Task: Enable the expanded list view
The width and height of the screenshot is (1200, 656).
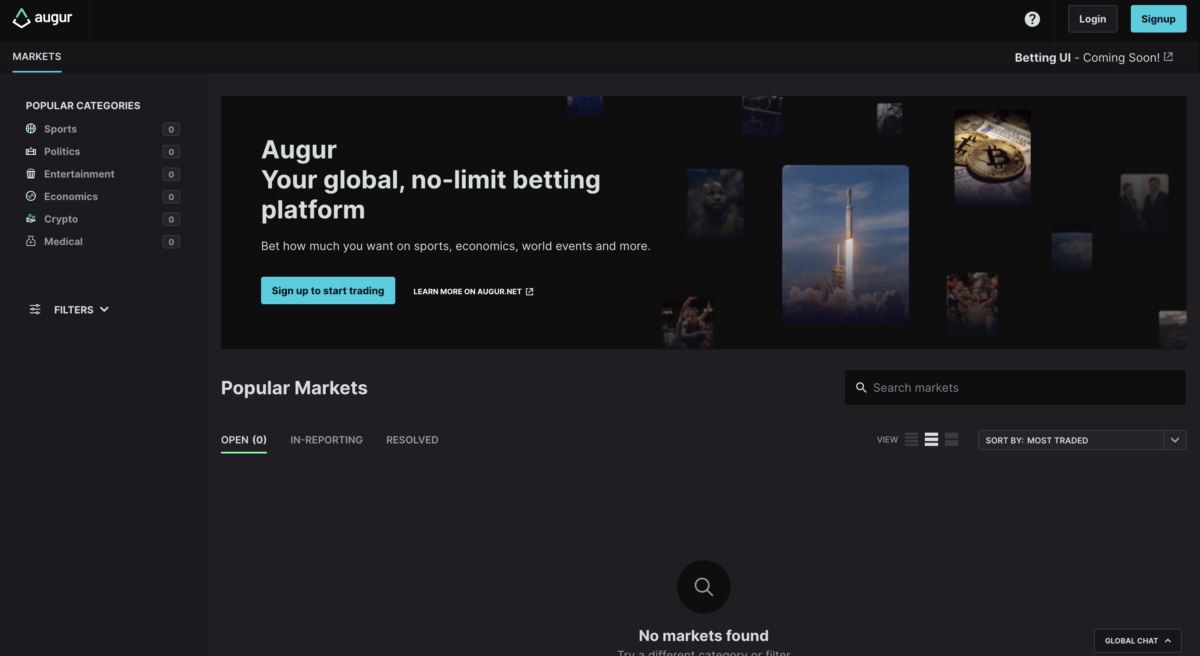Action: point(931,439)
